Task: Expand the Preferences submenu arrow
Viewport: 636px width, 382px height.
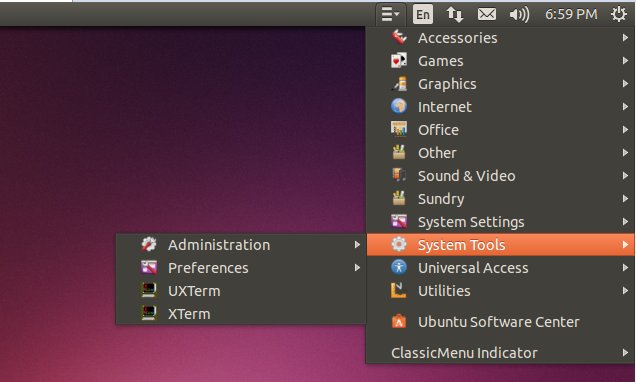Action: coord(357,268)
